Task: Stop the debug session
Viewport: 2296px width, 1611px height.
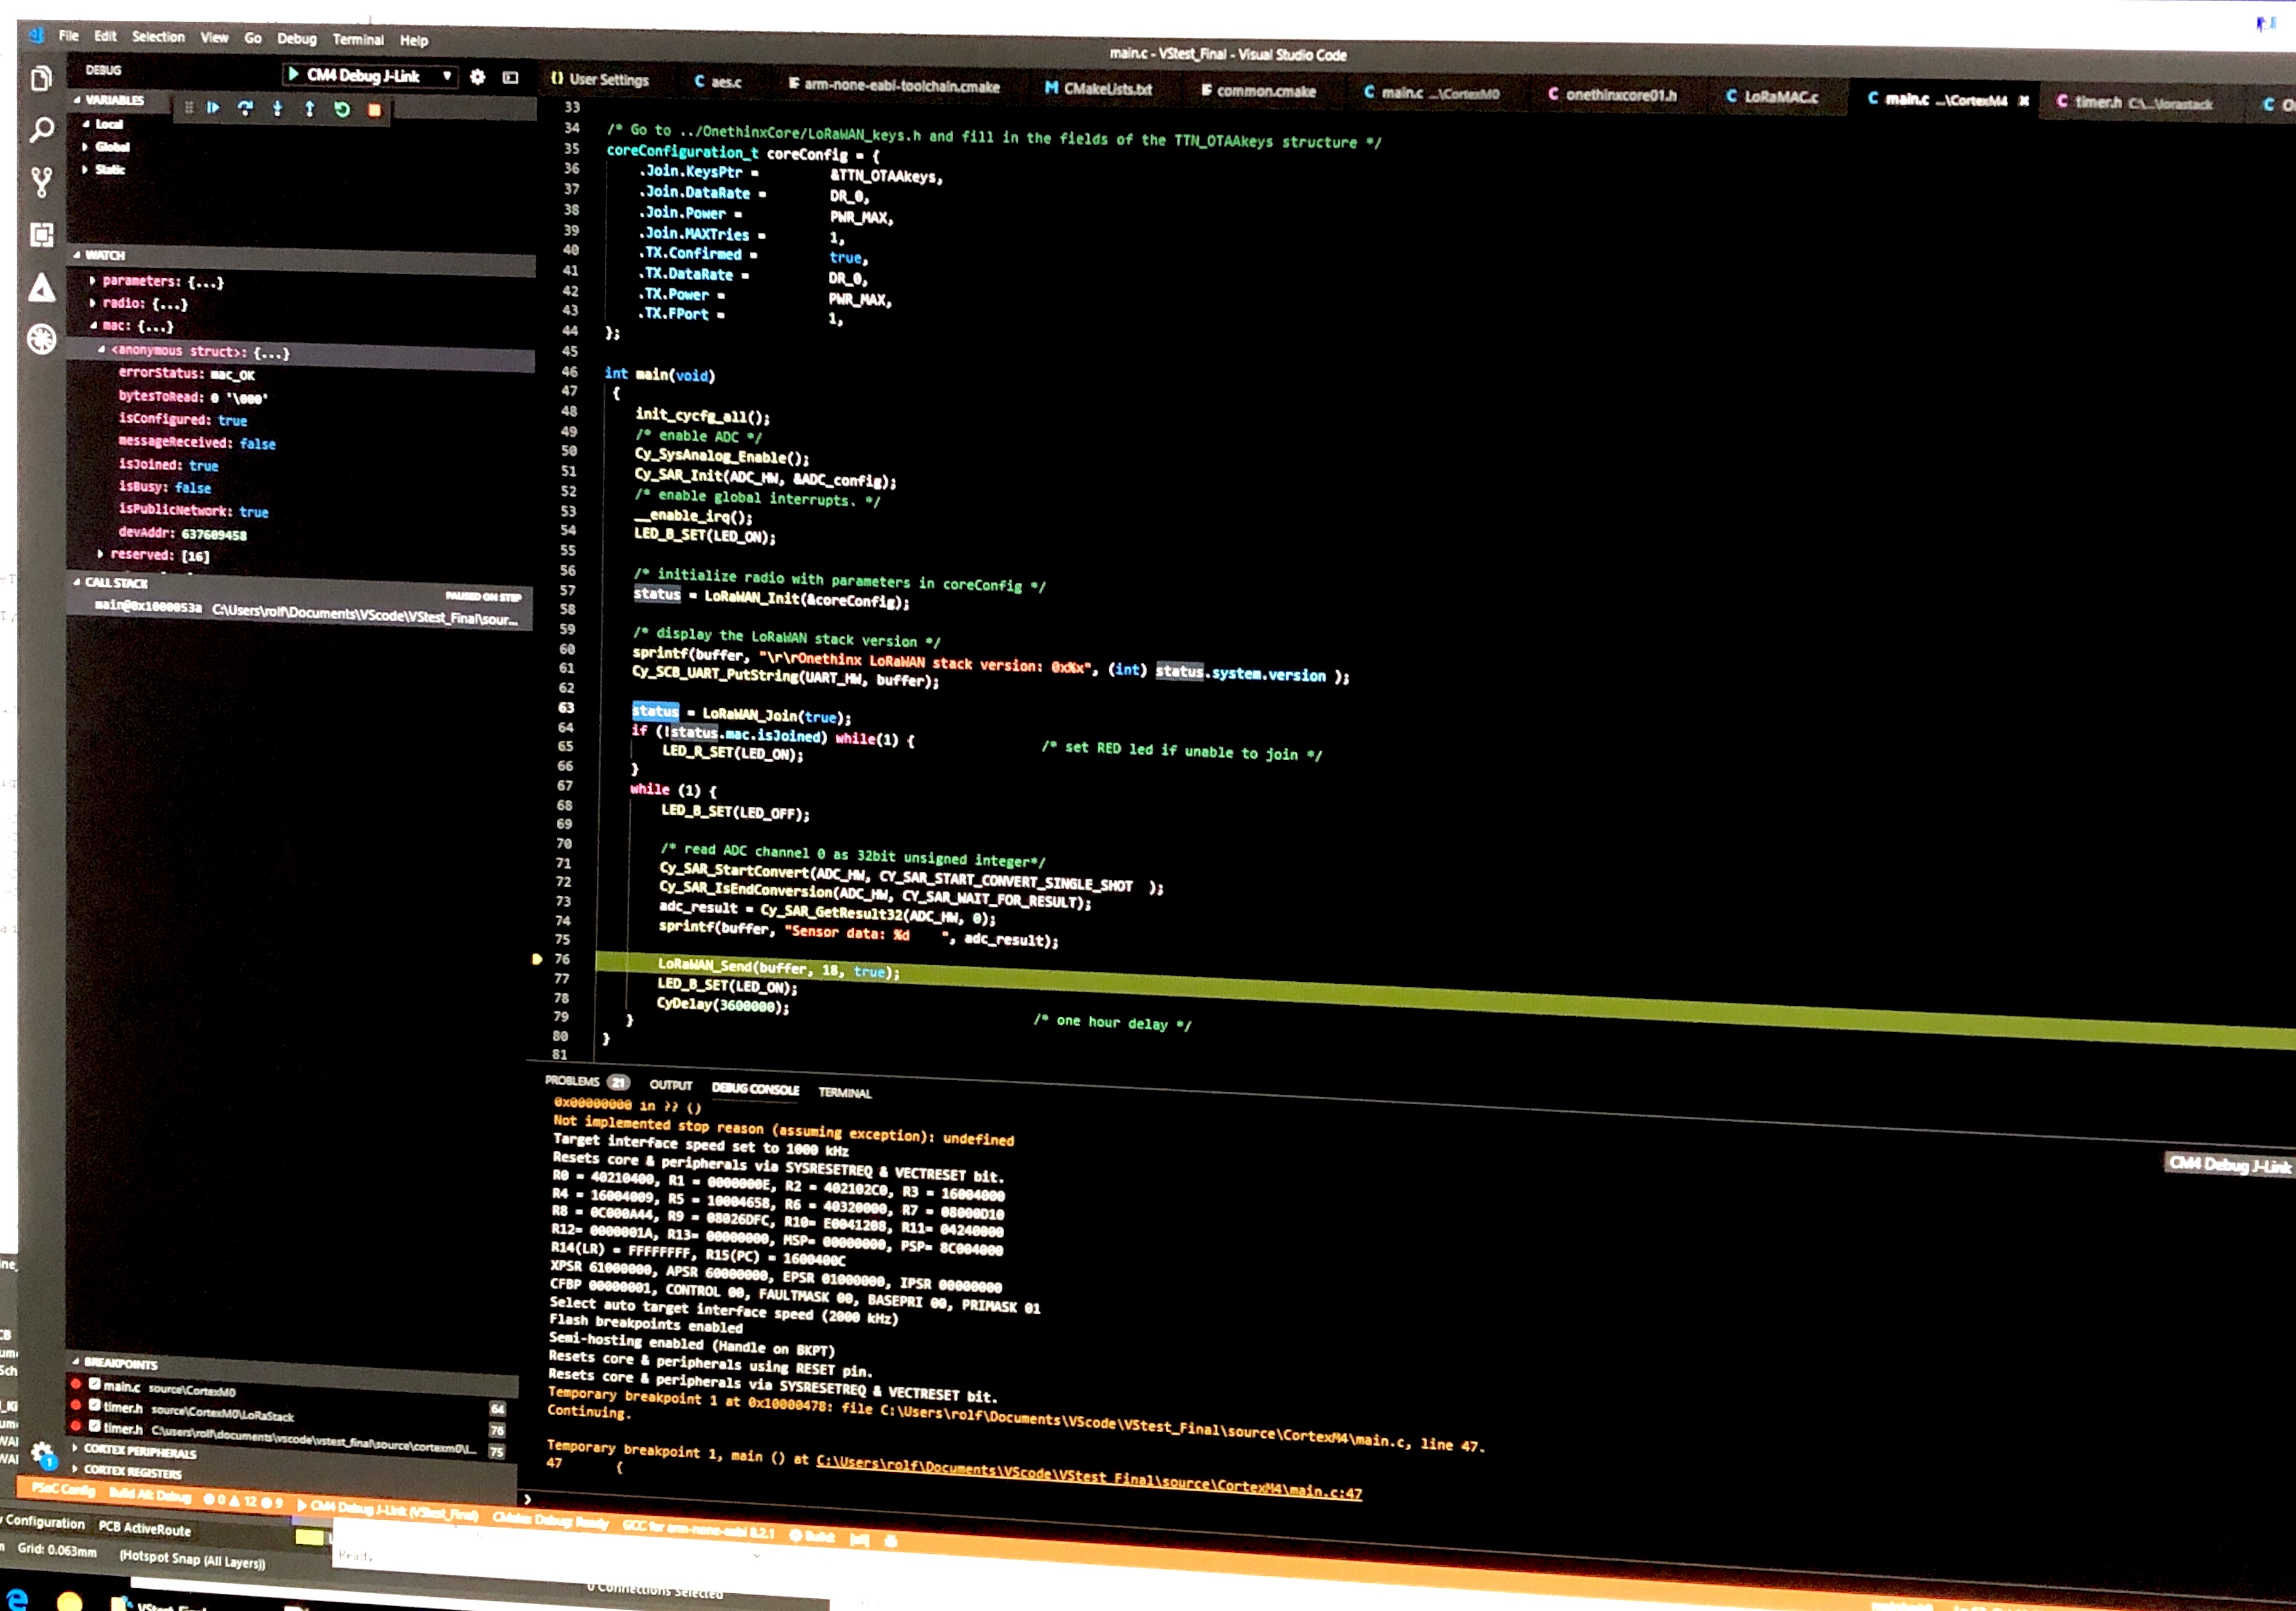Action: click(x=374, y=111)
